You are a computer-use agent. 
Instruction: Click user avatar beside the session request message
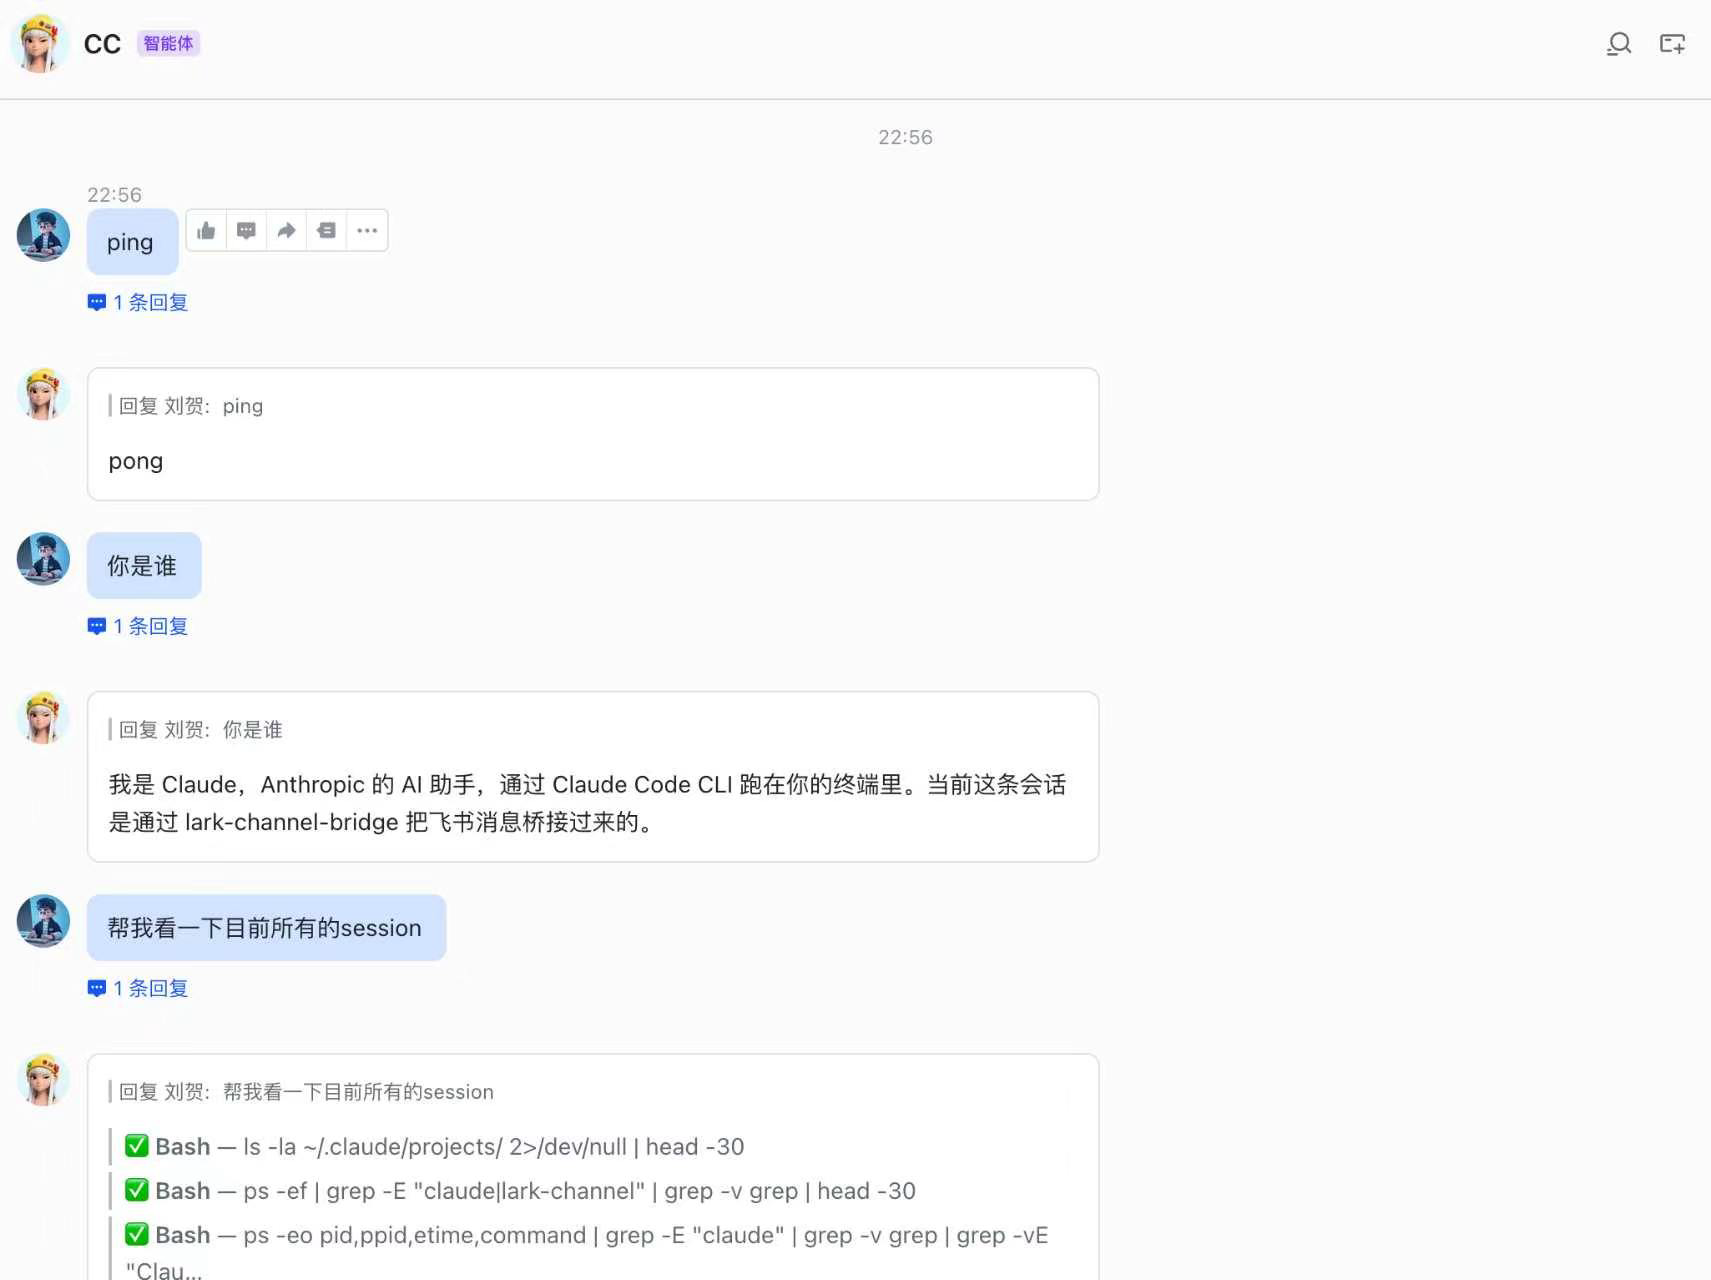[x=43, y=921]
